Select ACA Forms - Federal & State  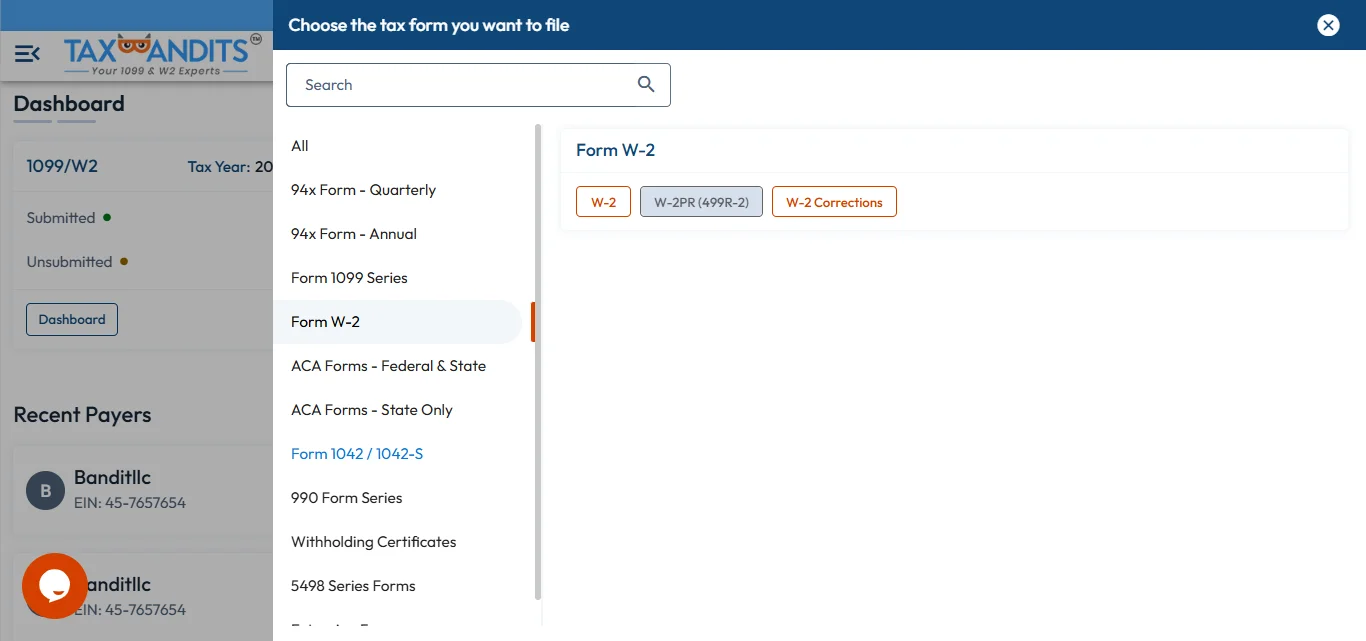tap(388, 365)
